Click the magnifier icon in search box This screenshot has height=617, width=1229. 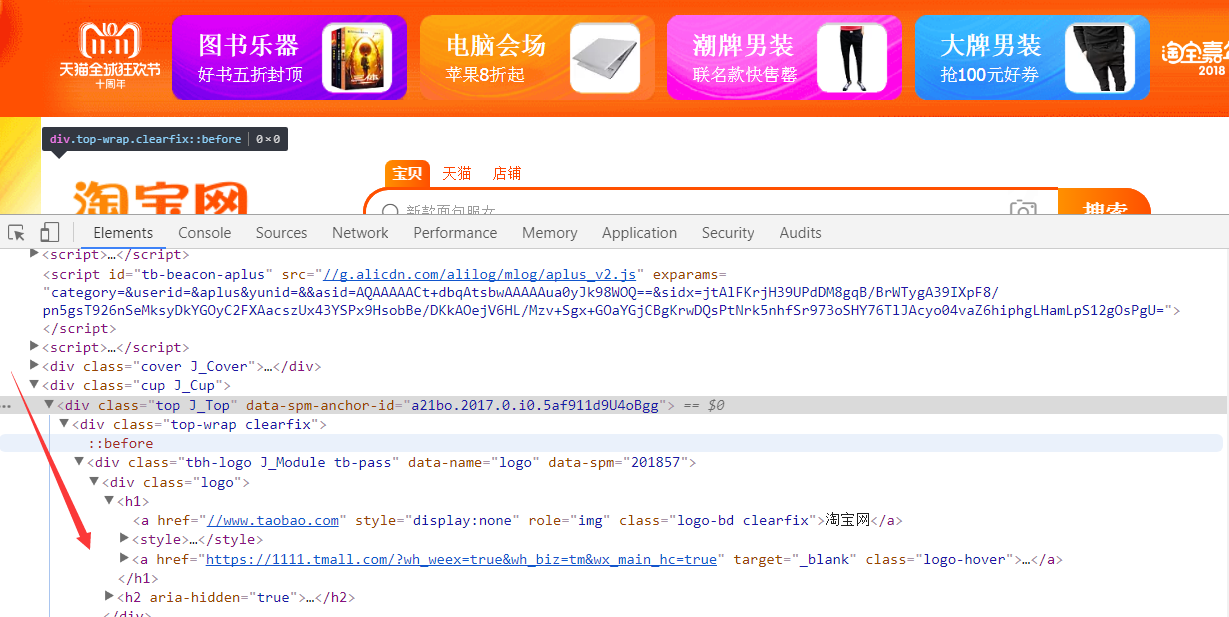(x=390, y=210)
